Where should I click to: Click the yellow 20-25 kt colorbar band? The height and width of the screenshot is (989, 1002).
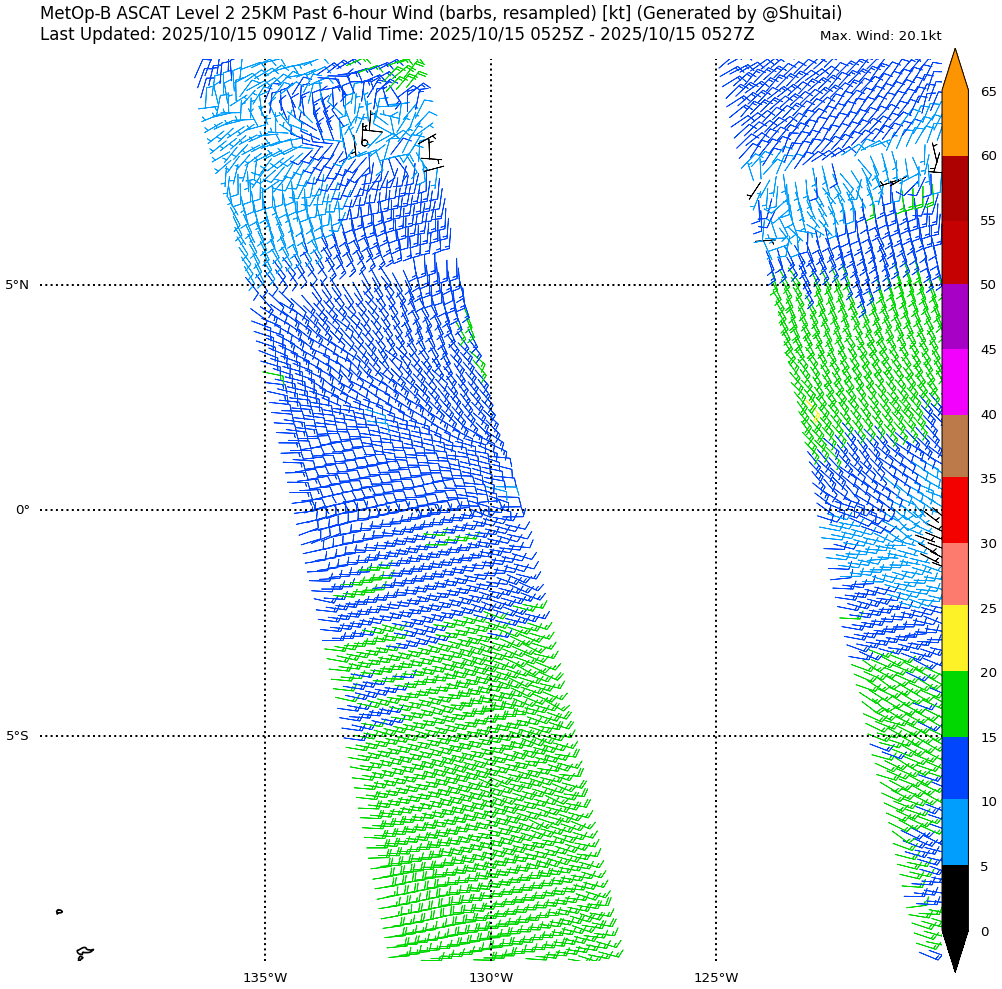click(x=955, y=638)
